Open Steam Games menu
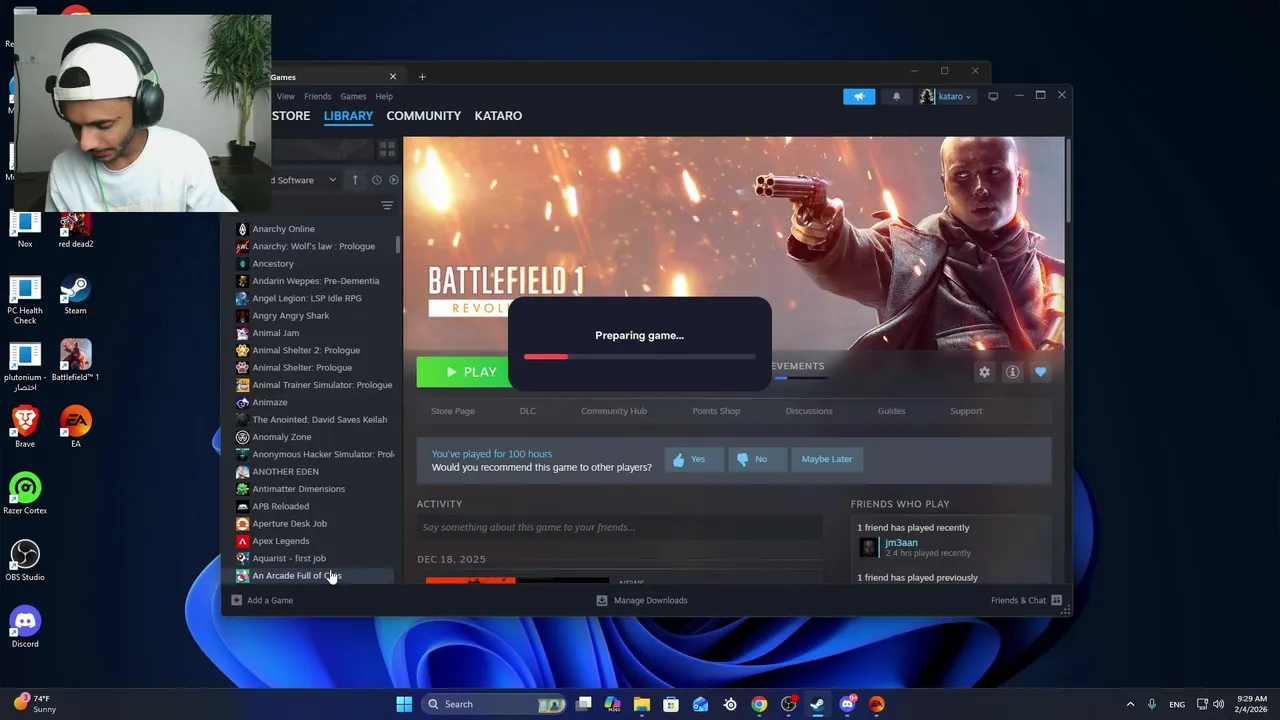The height and width of the screenshot is (720, 1280). pos(353,96)
